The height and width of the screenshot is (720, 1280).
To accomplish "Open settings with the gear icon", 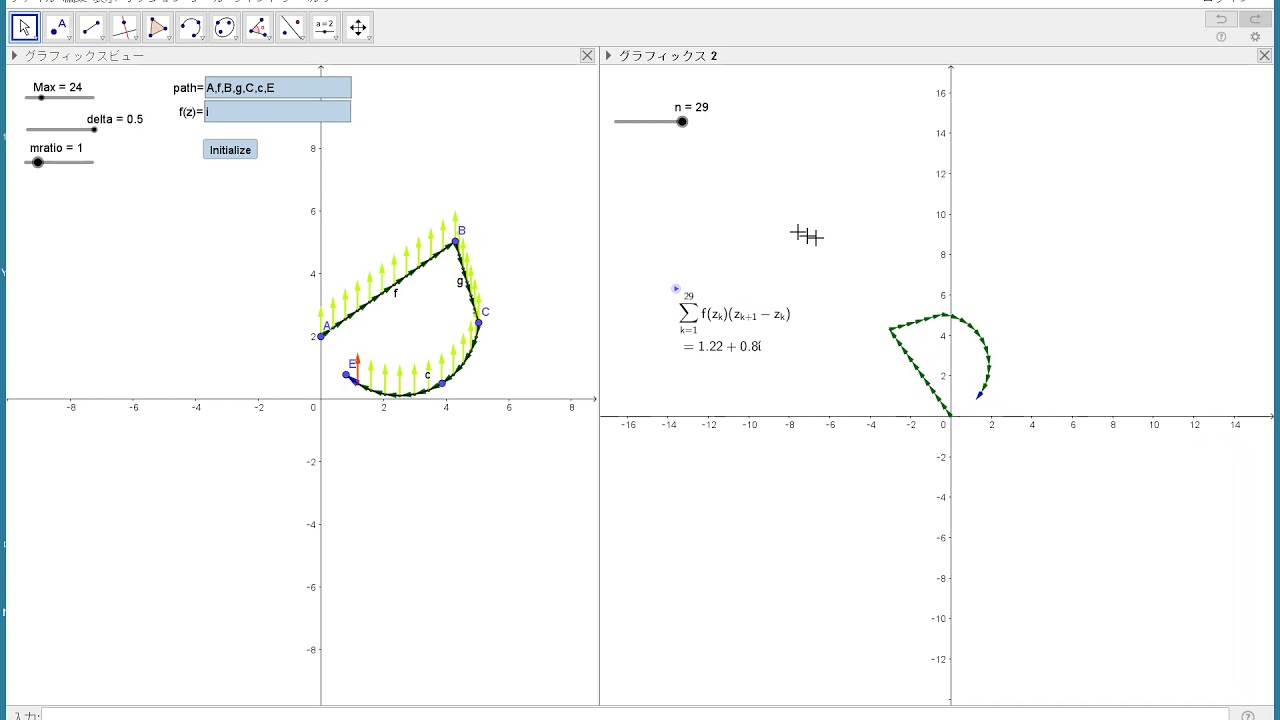I will tap(1255, 37).
